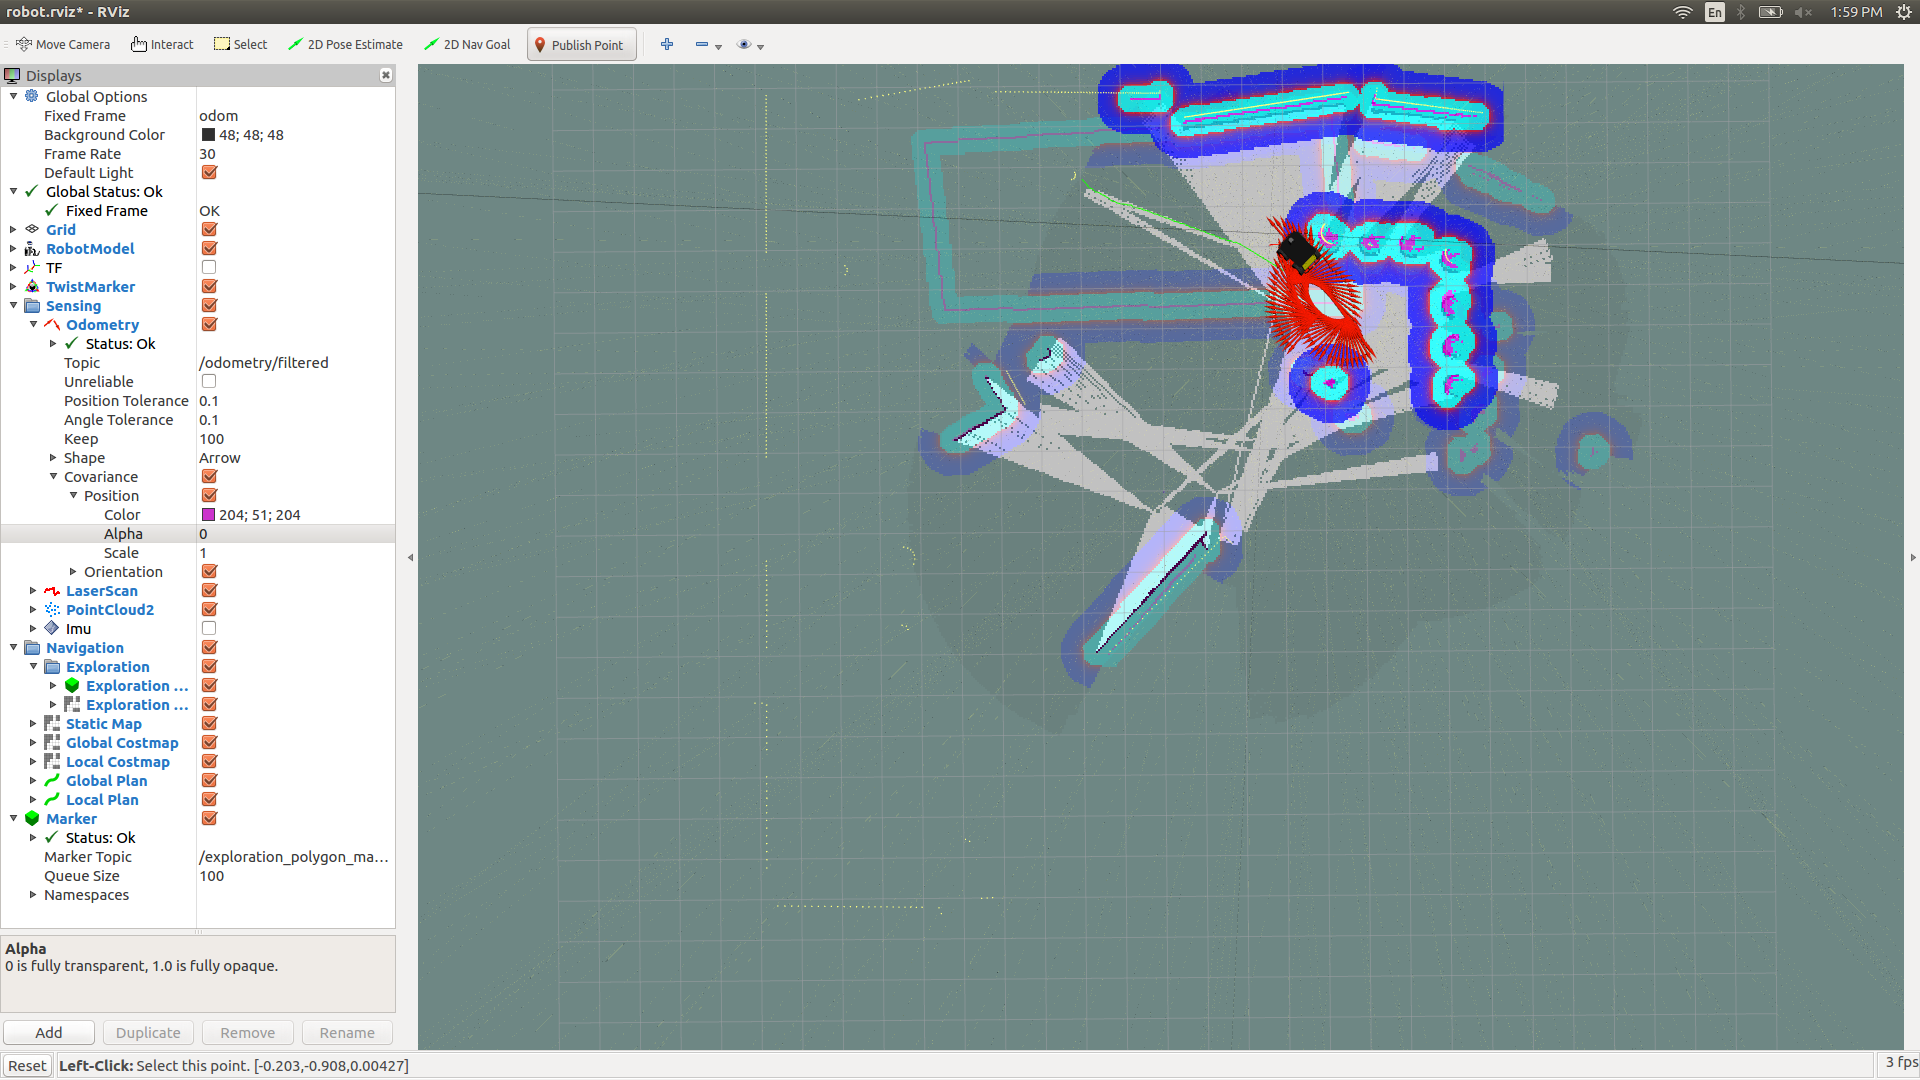1920x1080 pixels.
Task: Click the covariance Position color swatch
Action: 208,515
